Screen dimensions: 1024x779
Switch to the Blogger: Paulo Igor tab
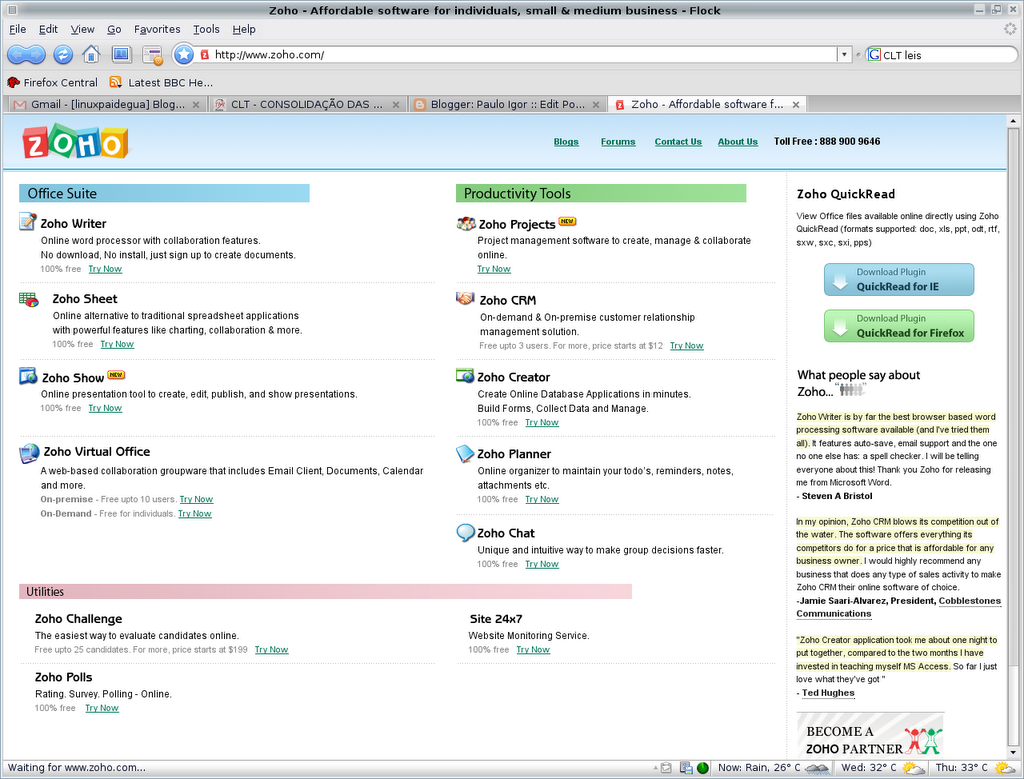pyautogui.click(x=507, y=104)
